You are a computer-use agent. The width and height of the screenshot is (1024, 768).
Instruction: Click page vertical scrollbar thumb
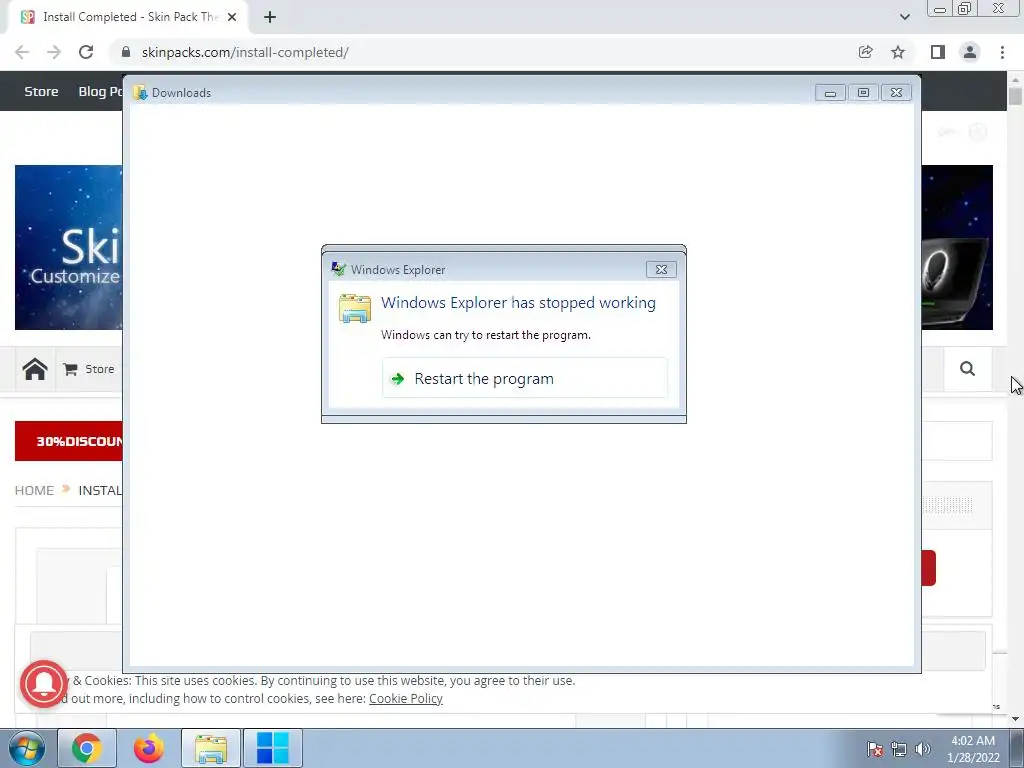1015,97
